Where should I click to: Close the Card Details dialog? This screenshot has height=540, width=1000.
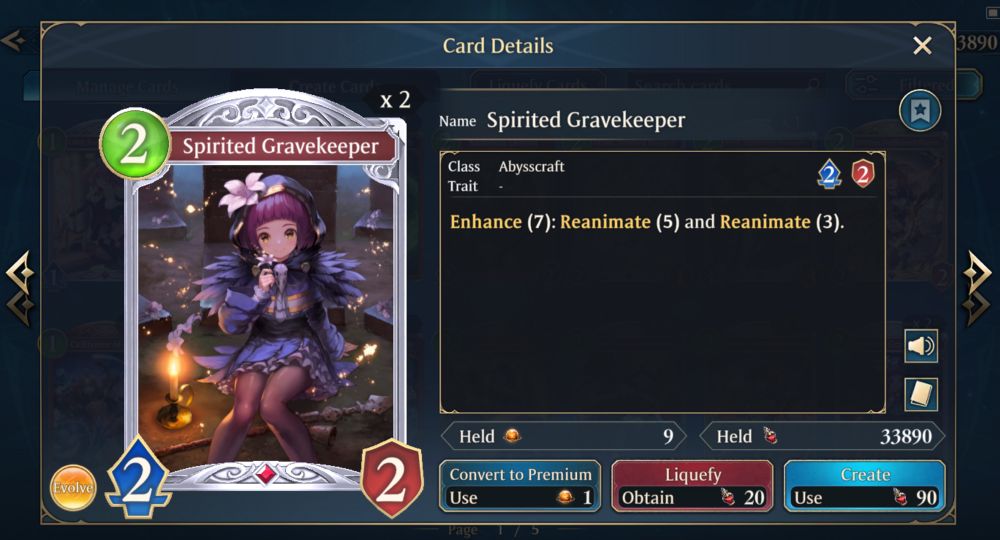click(x=922, y=45)
